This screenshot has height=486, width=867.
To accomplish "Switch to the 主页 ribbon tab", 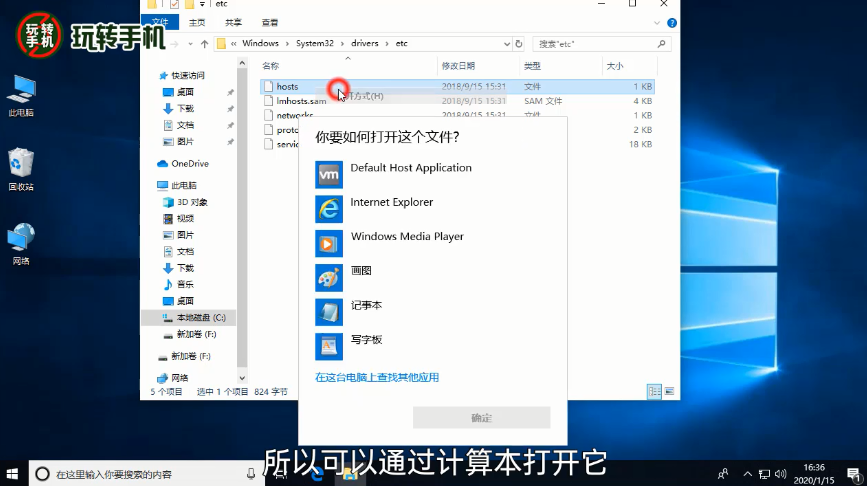I will point(197,23).
